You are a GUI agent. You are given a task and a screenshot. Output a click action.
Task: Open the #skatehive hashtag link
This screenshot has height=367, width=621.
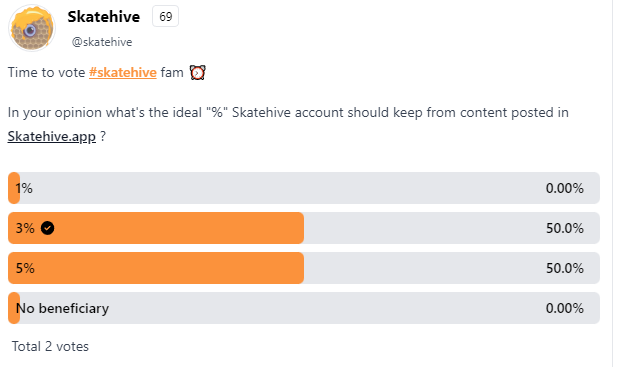[x=123, y=72]
